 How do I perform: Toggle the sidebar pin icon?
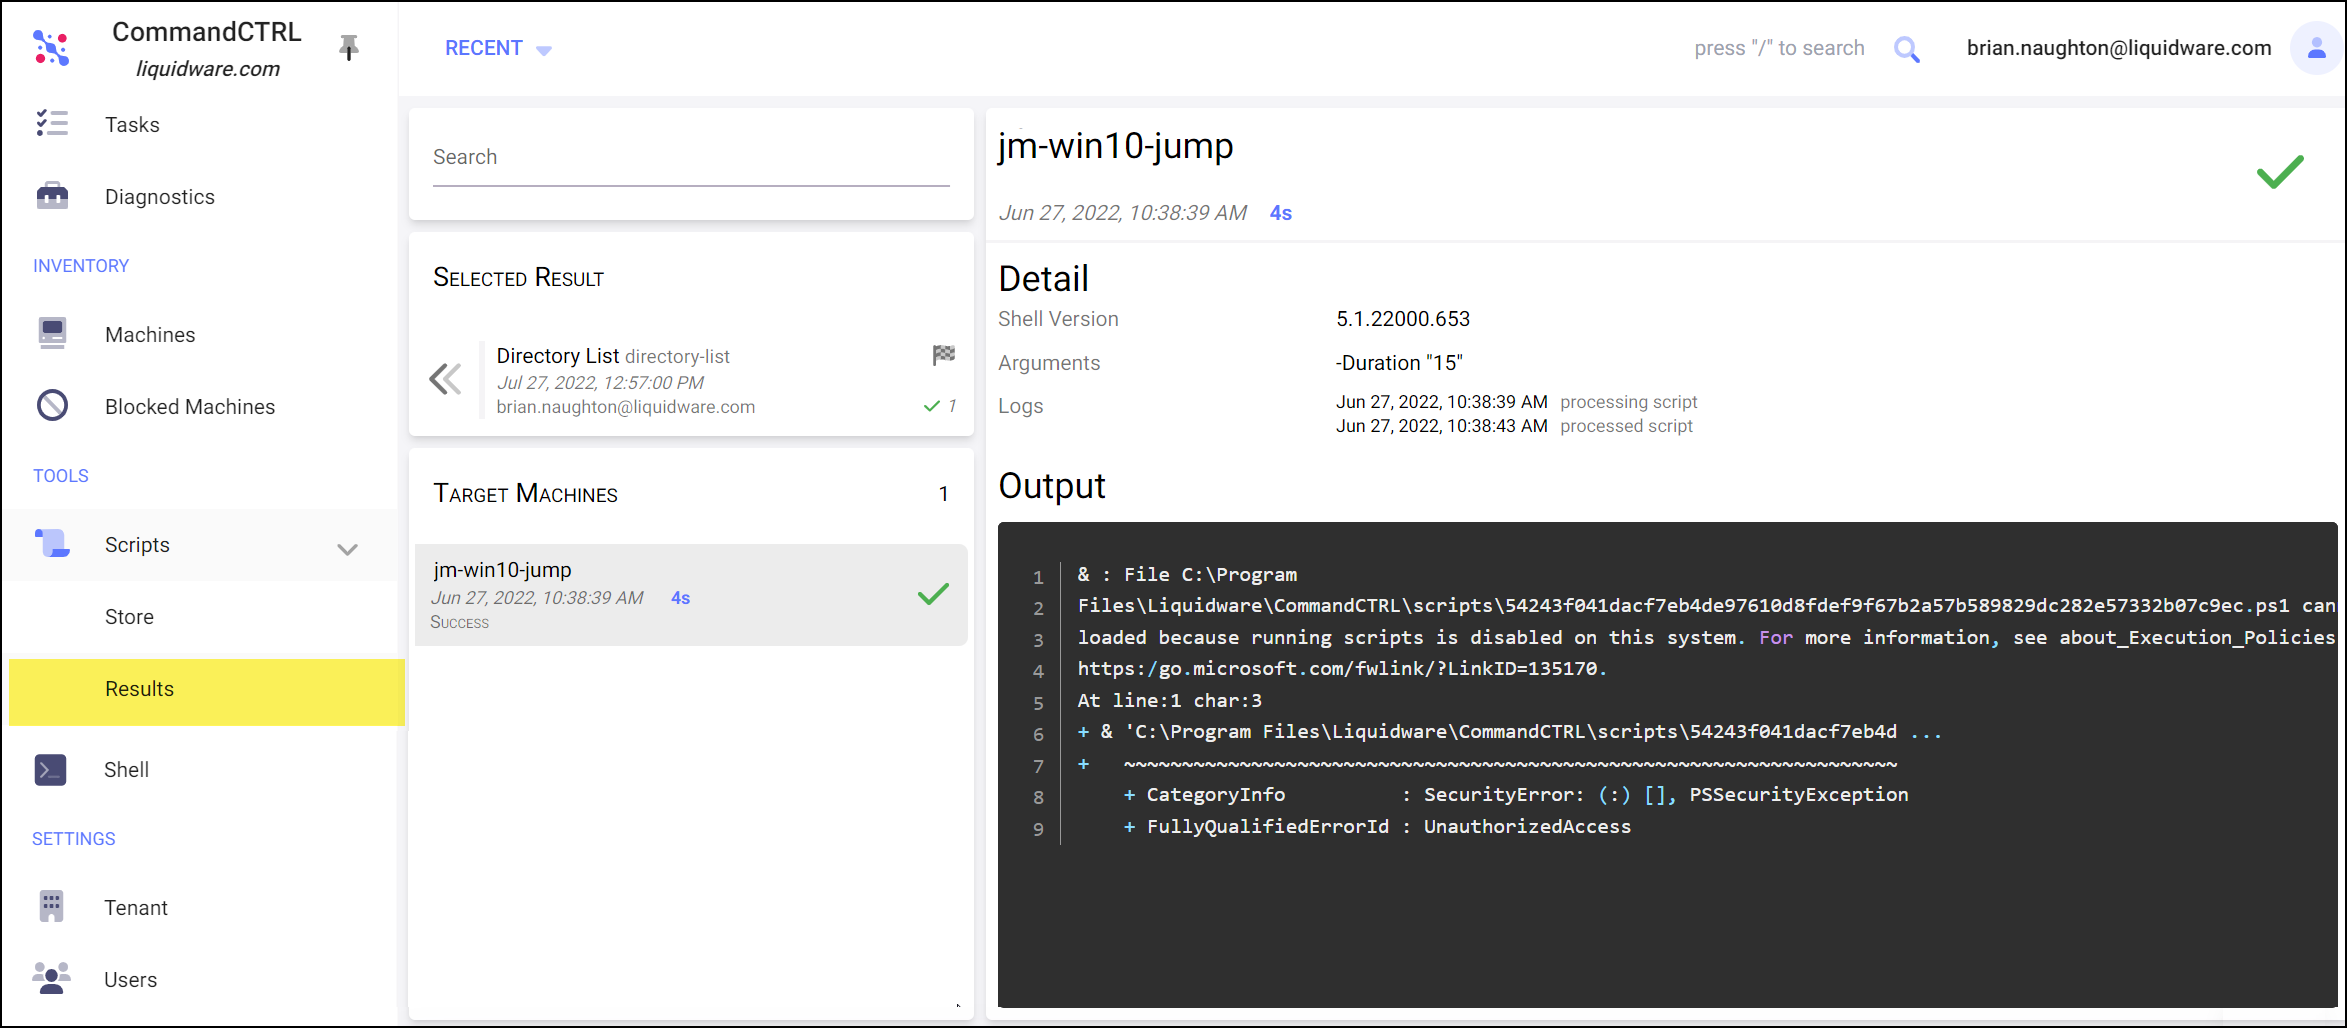348,47
